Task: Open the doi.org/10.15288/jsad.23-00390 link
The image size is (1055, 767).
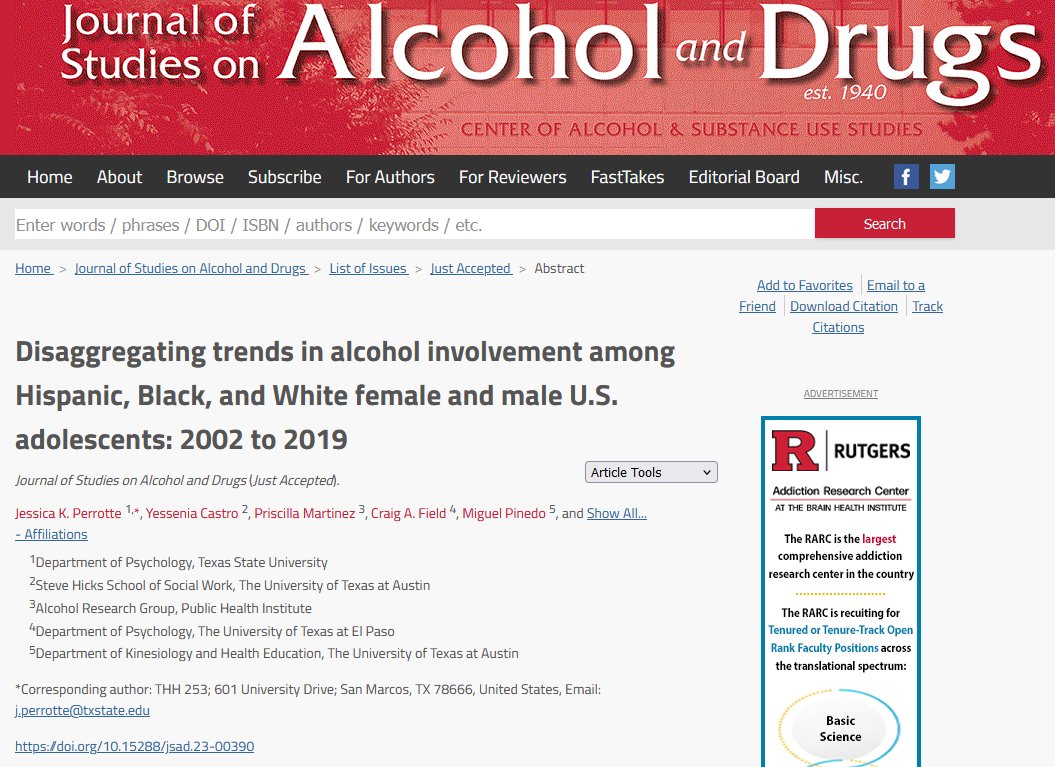Action: 135,746
